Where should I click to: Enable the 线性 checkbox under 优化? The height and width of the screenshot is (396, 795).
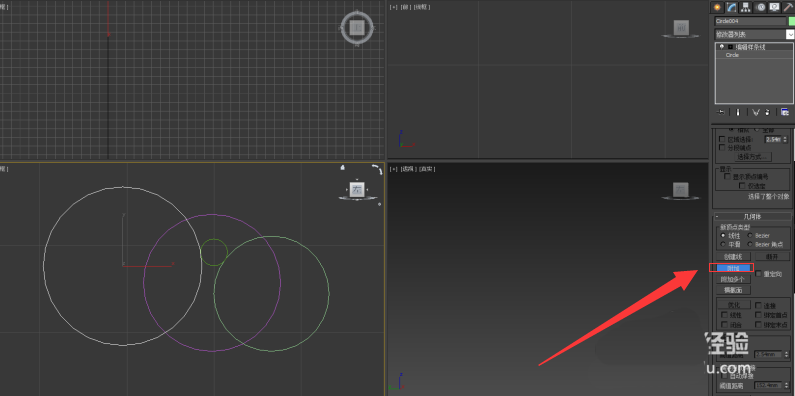pyautogui.click(x=724, y=315)
